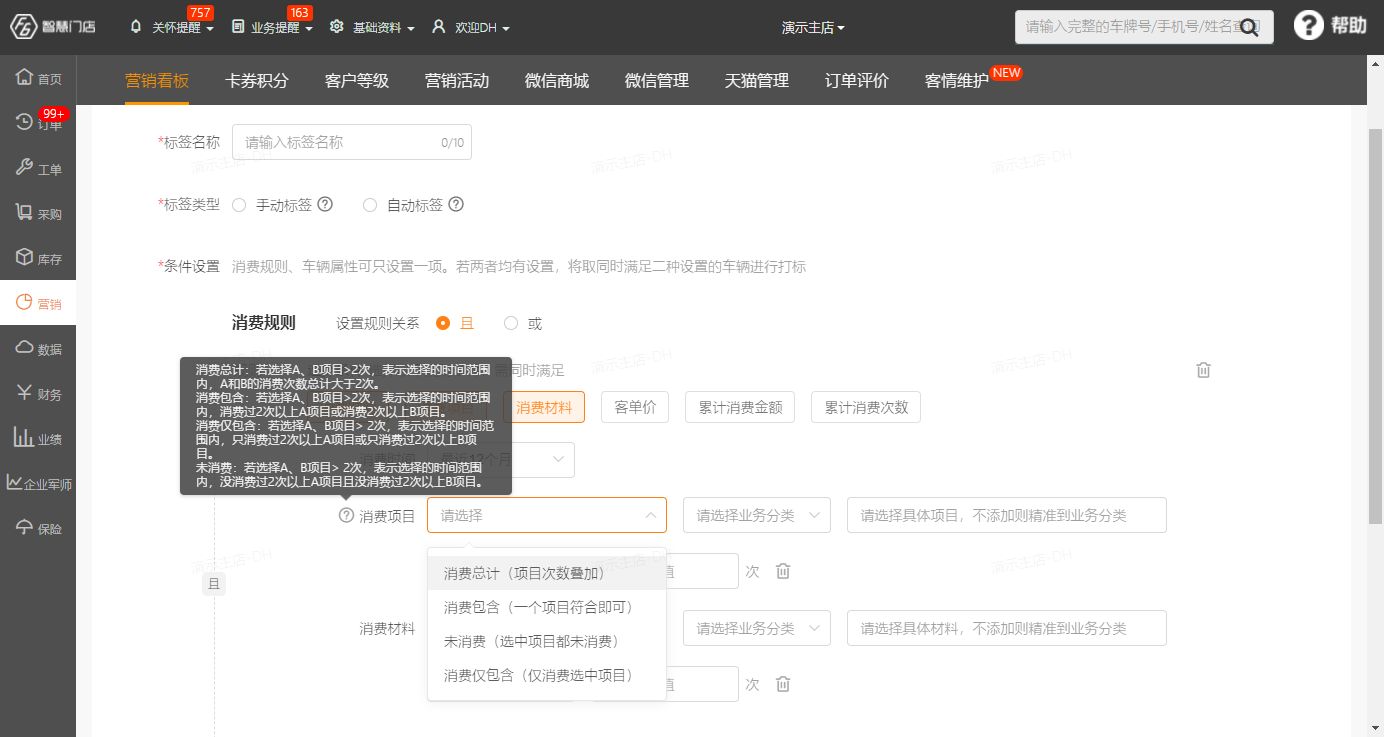Click 消费材料 具体材料 input field
This screenshot has height=737, width=1384.
(x=1007, y=628)
